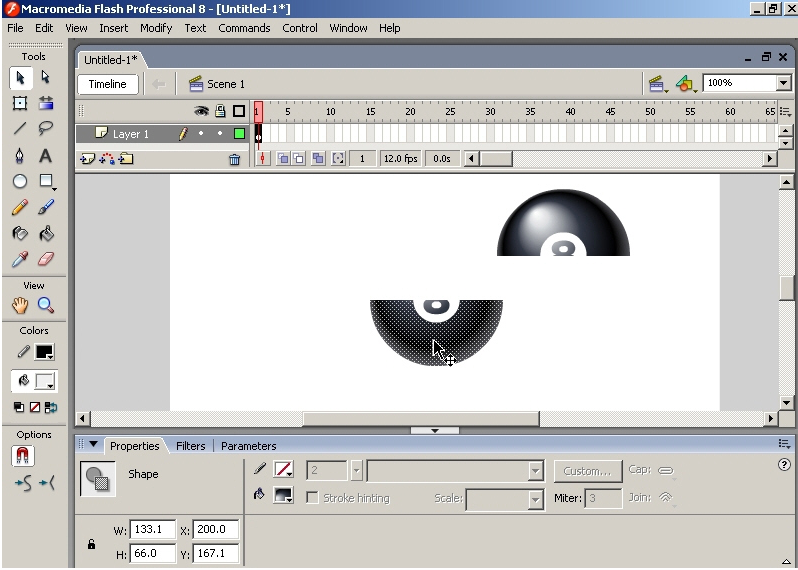Screen dimensions: 798x570
Task: Select the Paint Bucket tool
Action: click(46, 234)
